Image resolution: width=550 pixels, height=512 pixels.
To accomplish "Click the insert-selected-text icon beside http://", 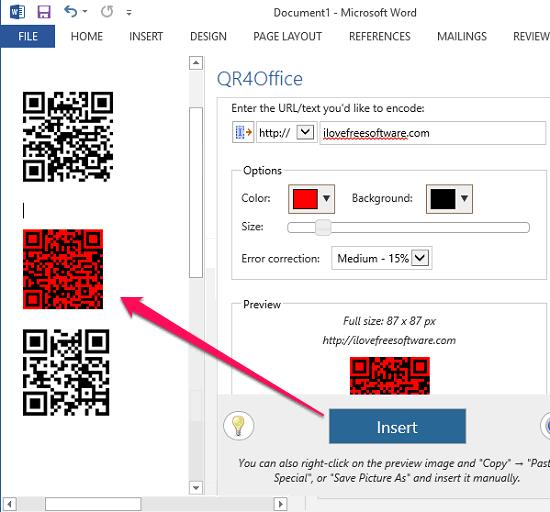I will [243, 132].
